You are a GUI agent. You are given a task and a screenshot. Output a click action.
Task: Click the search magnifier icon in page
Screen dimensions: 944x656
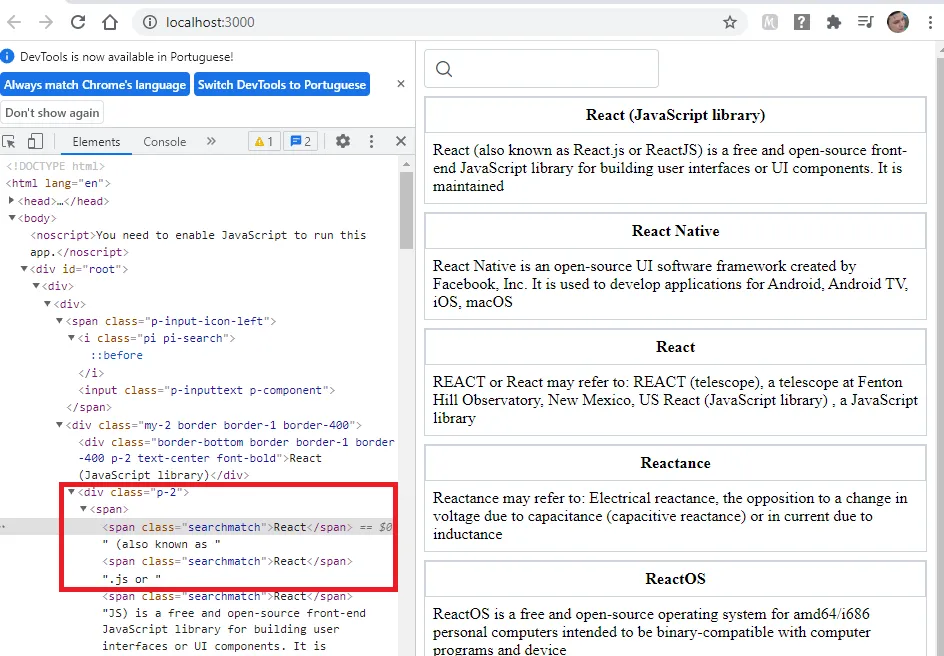[444, 69]
